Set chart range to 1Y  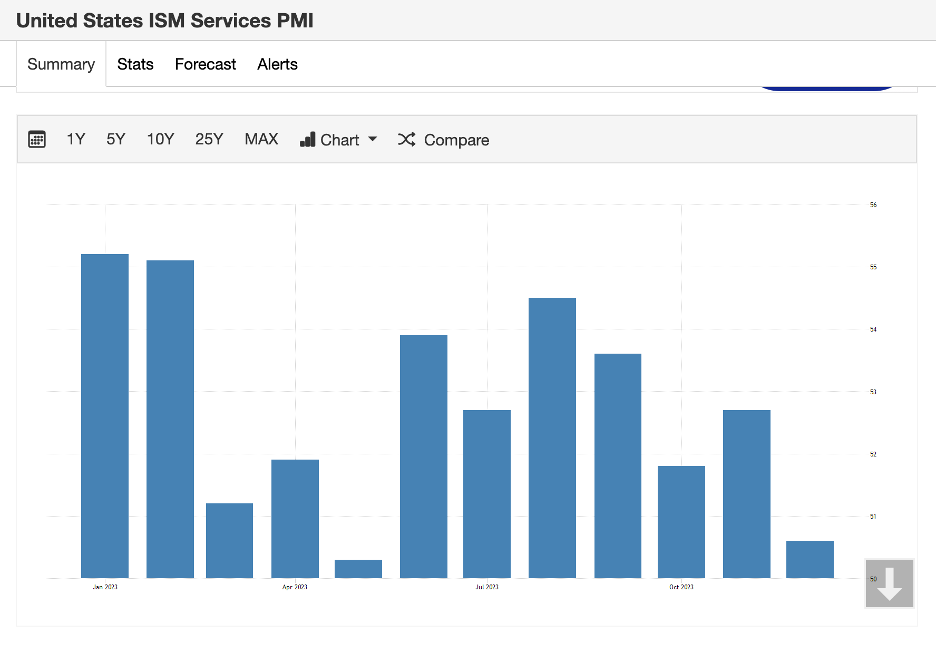coord(76,140)
